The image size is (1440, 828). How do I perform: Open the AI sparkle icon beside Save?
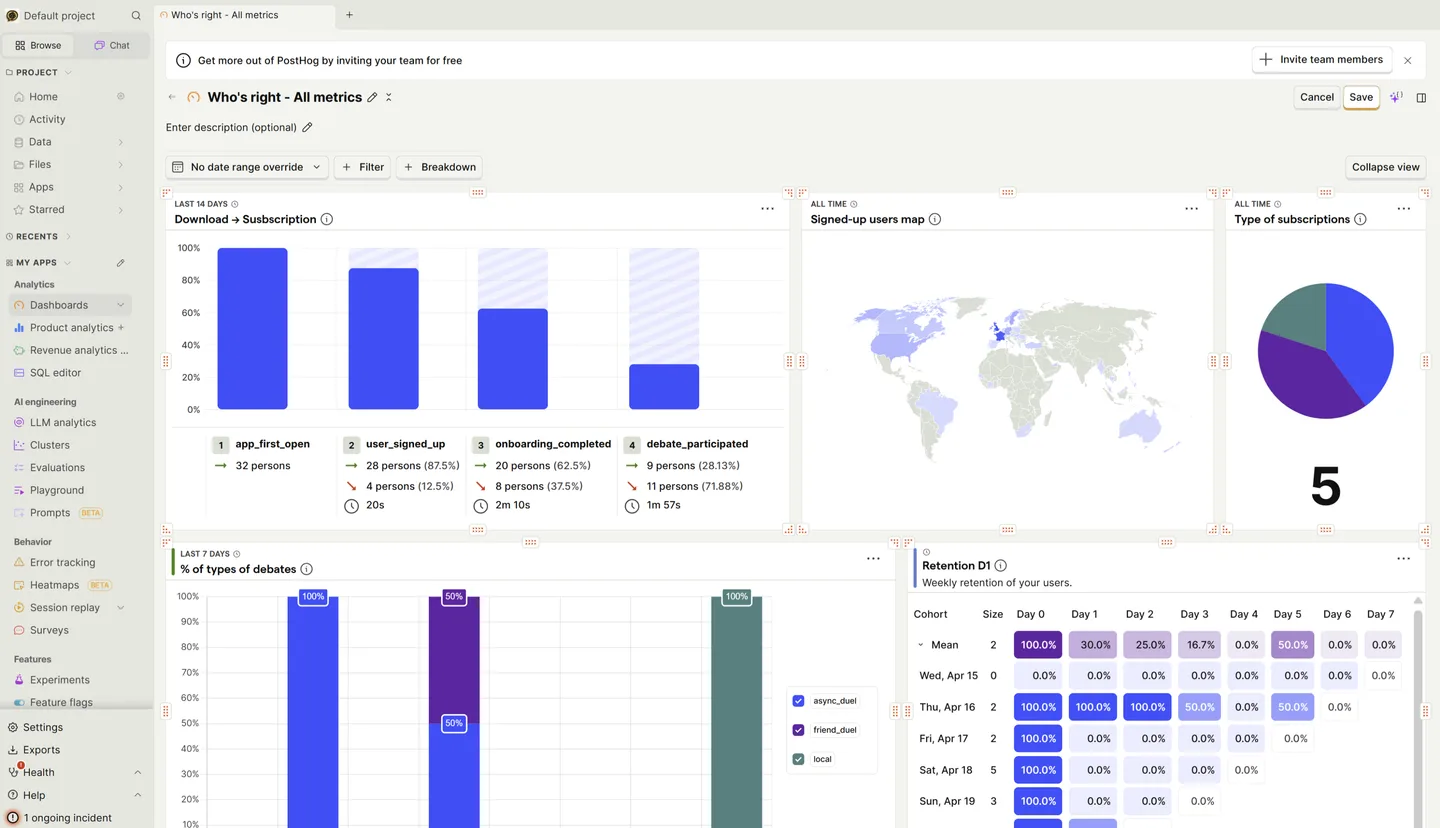click(x=1396, y=97)
